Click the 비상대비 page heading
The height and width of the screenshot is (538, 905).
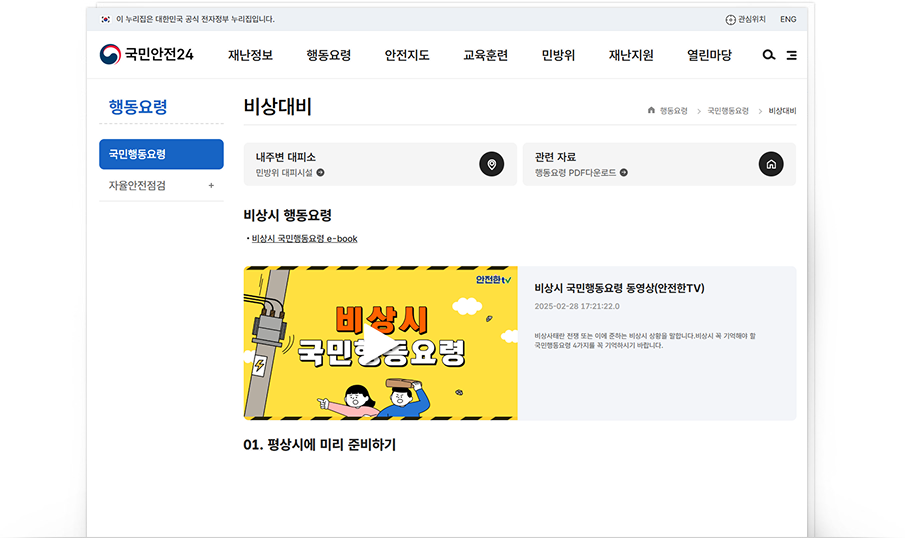tap(278, 107)
